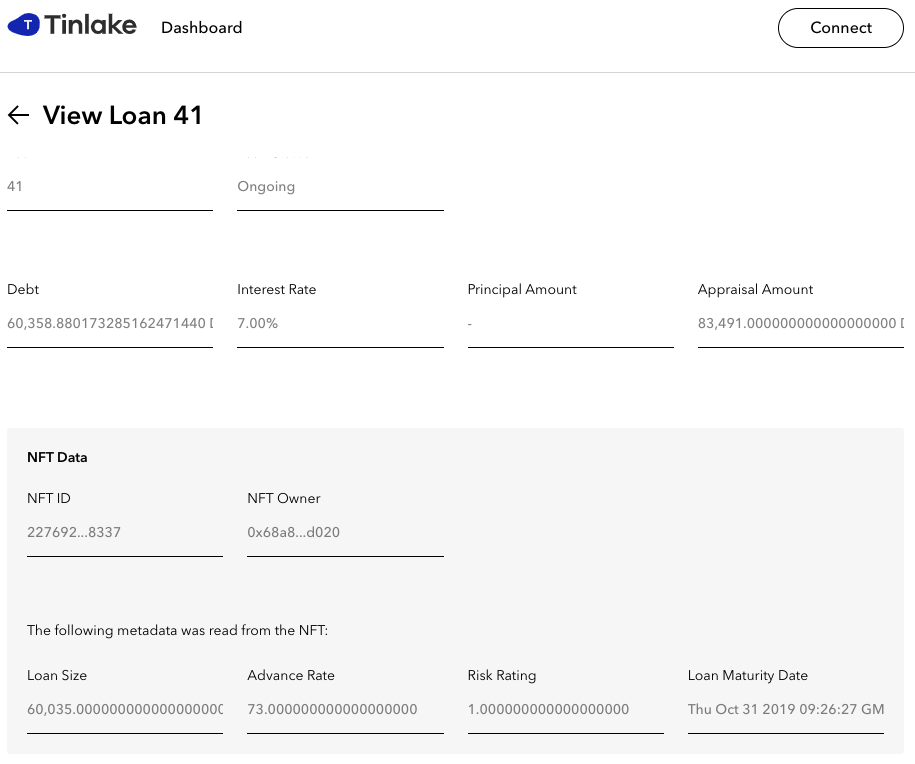Select the Loan Size 60,035 field
The height and width of the screenshot is (764, 915).
[125, 710]
